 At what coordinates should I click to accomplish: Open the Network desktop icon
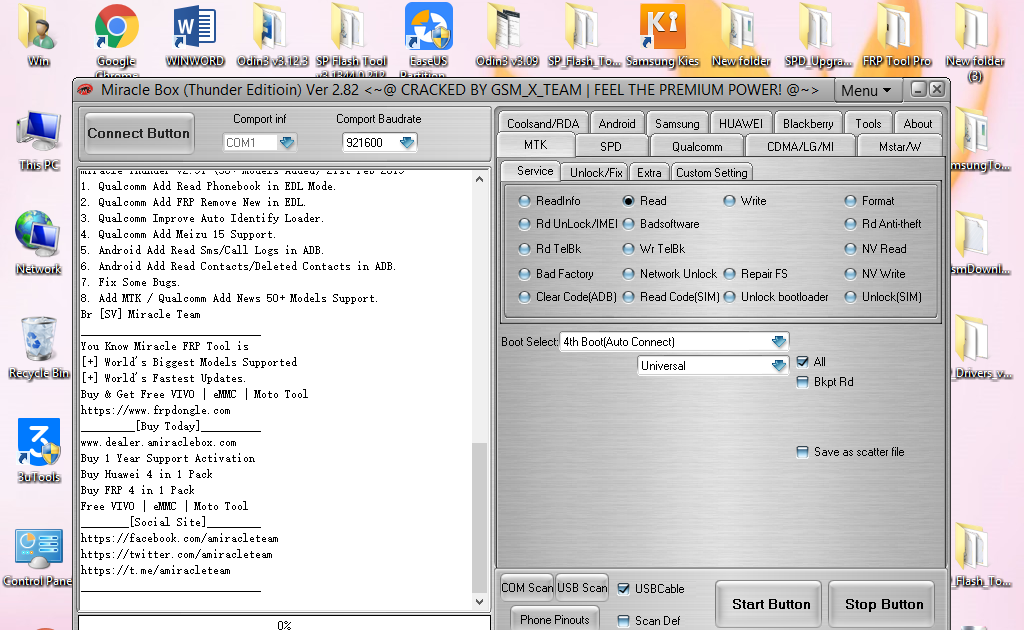(x=38, y=244)
